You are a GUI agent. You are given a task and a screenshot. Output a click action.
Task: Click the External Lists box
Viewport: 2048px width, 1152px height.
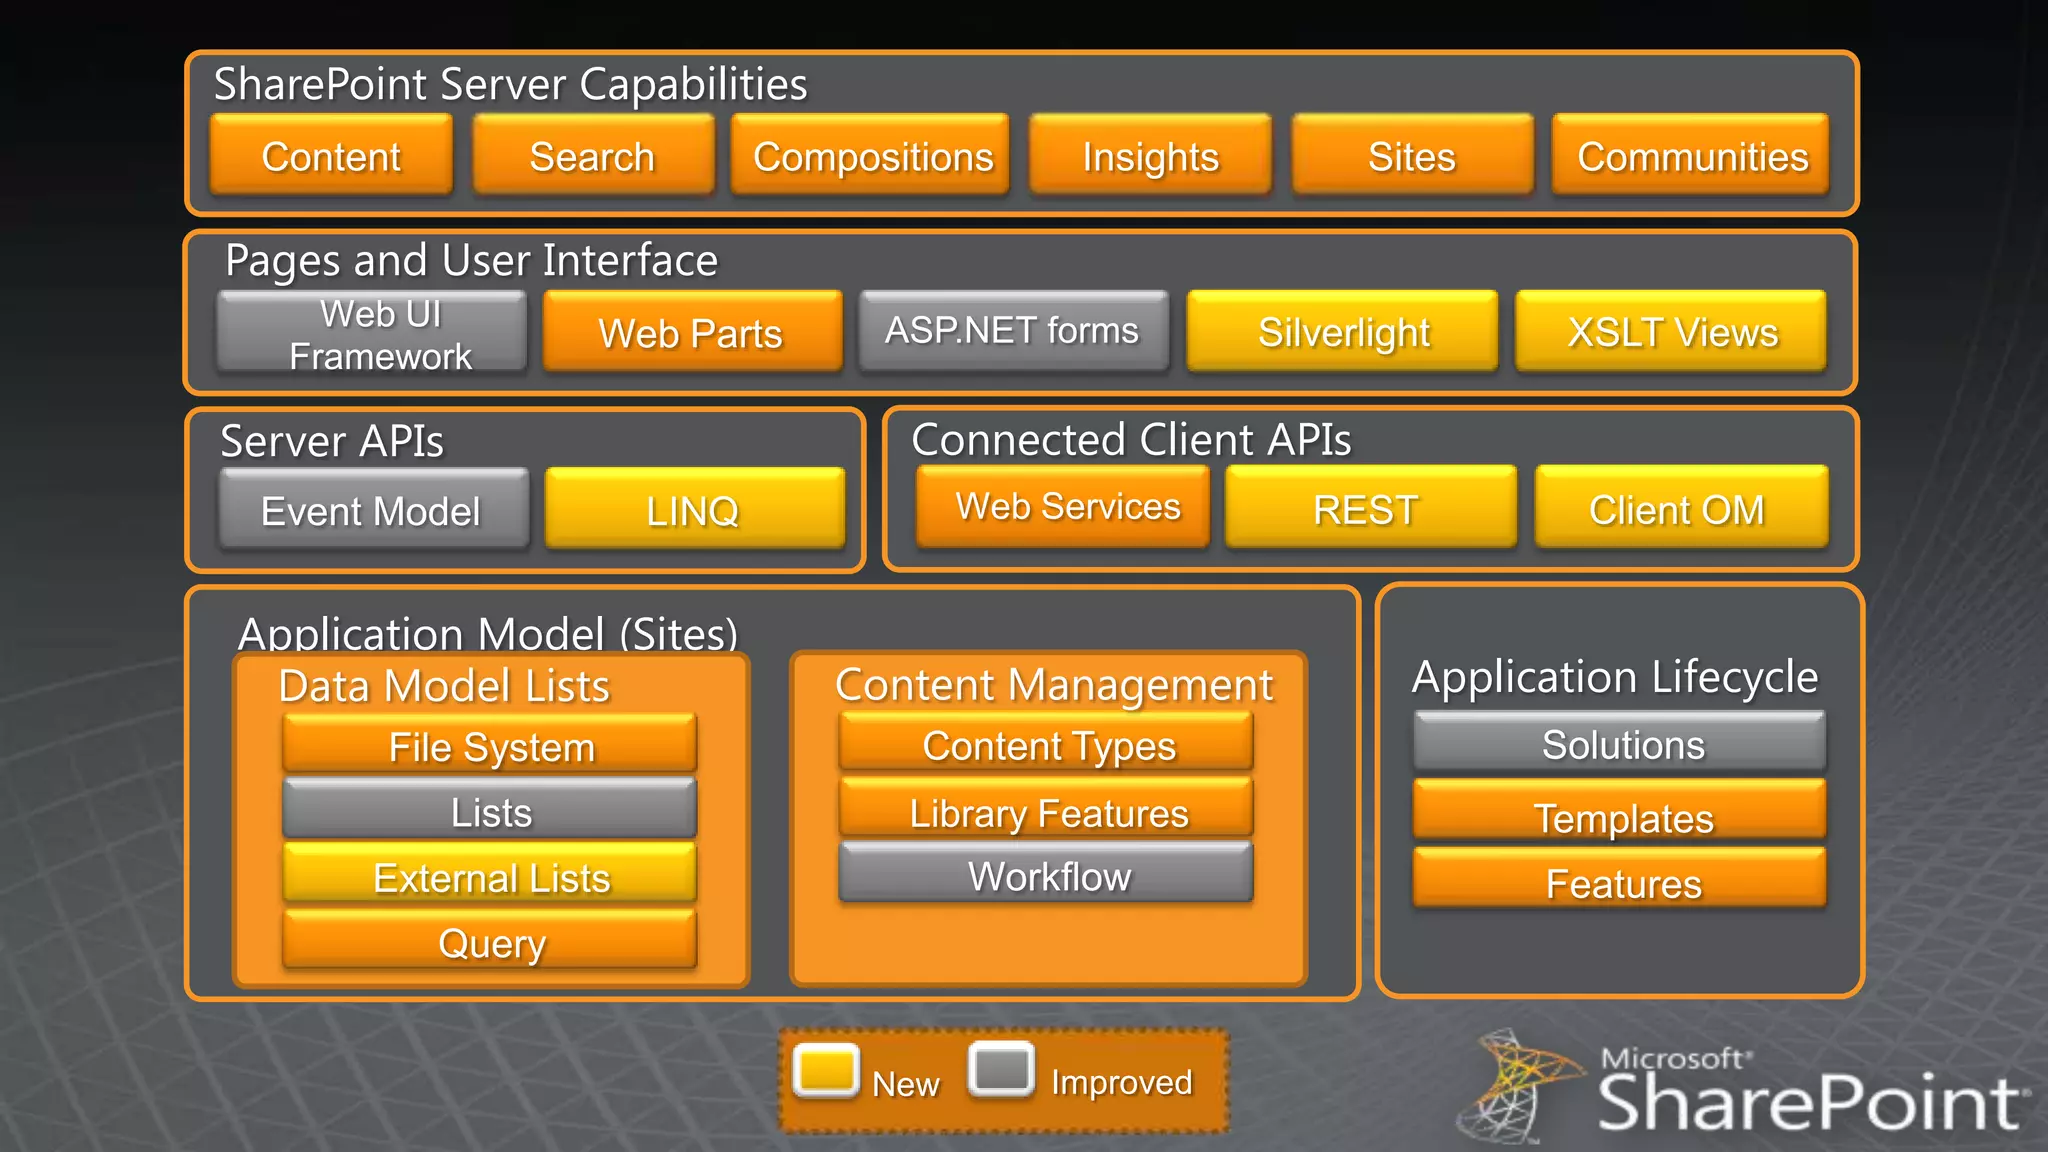pos(490,875)
